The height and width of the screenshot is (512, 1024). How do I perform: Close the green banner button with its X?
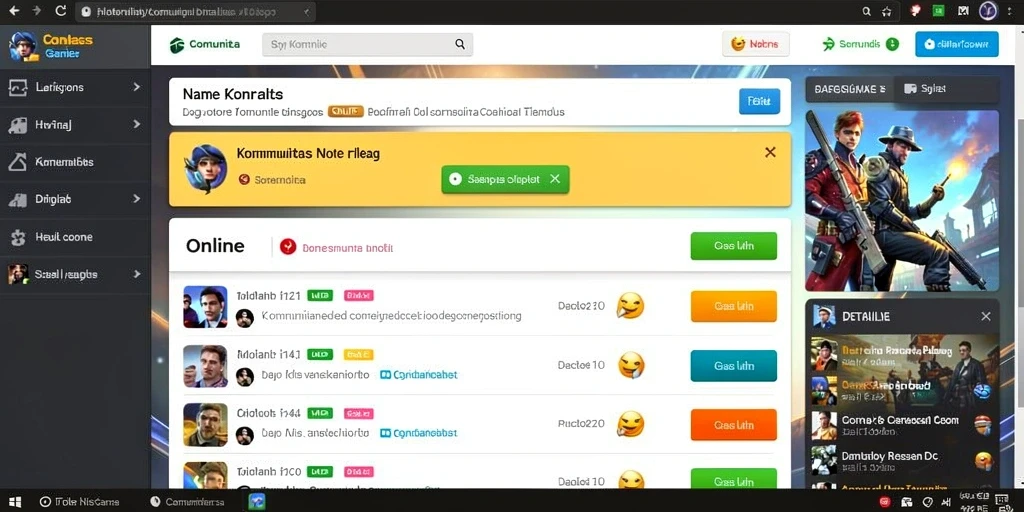pyautogui.click(x=554, y=179)
